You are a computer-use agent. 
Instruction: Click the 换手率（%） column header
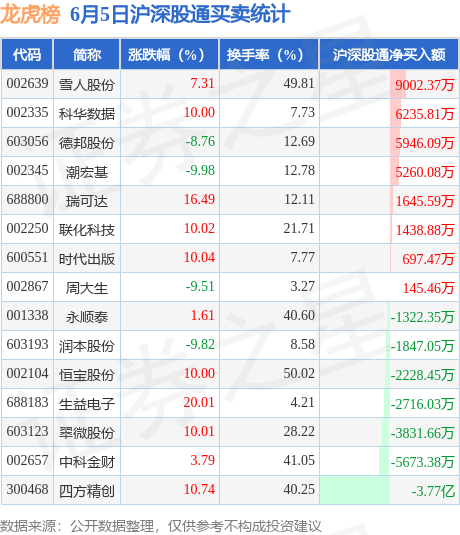pos(269,55)
